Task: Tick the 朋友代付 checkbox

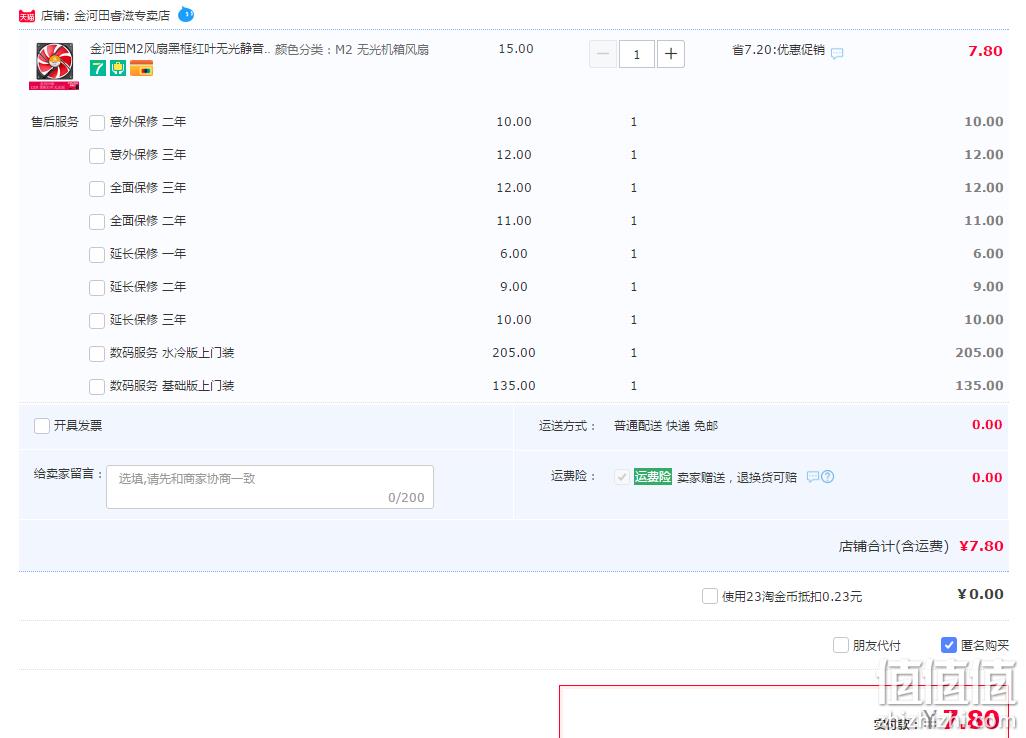Action: pos(841,645)
